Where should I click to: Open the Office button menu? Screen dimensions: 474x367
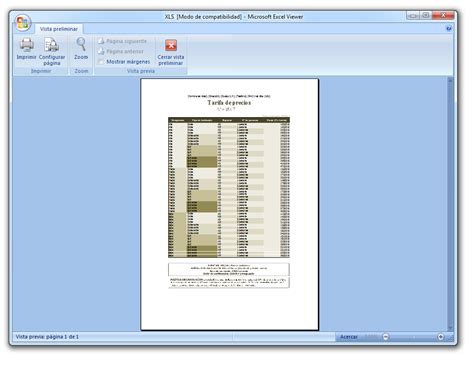pos(23,23)
